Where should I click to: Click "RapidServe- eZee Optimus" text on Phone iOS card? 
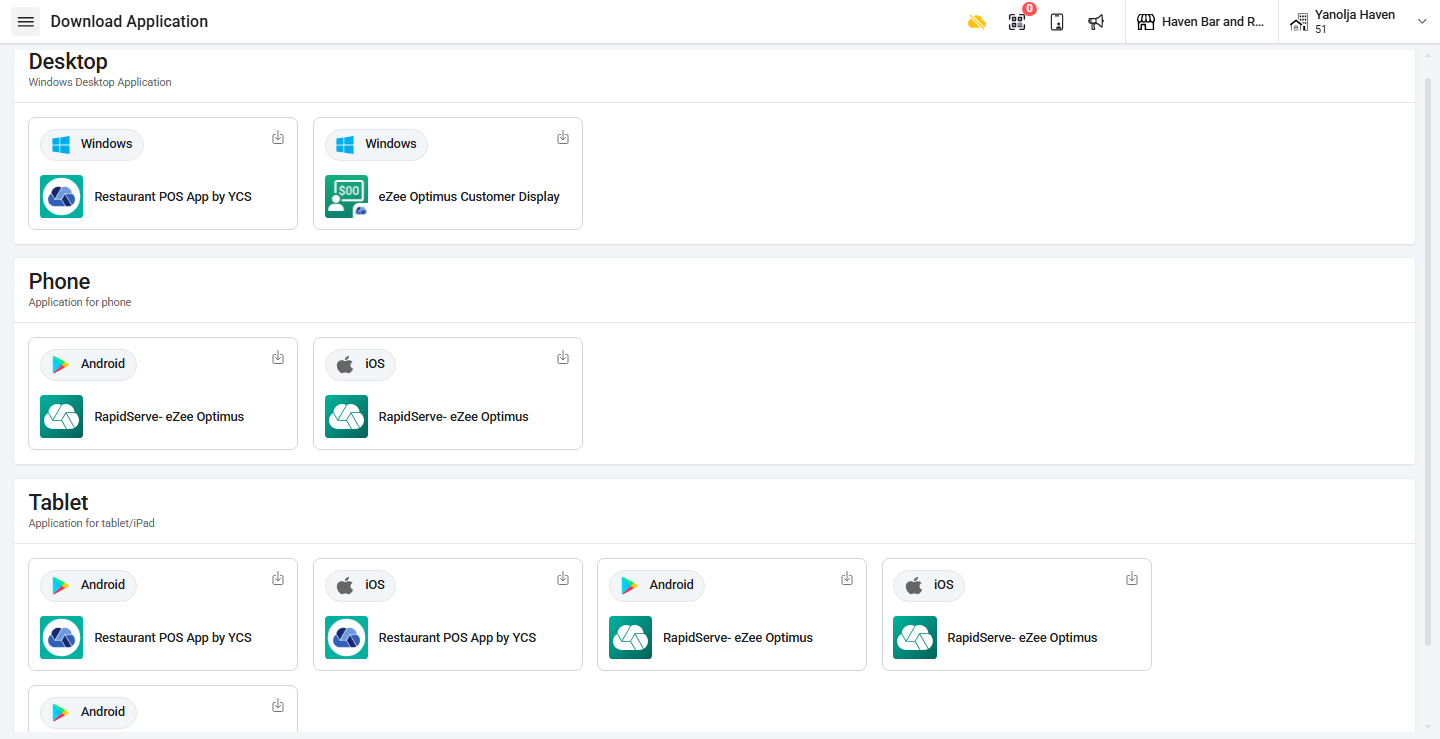pos(453,417)
